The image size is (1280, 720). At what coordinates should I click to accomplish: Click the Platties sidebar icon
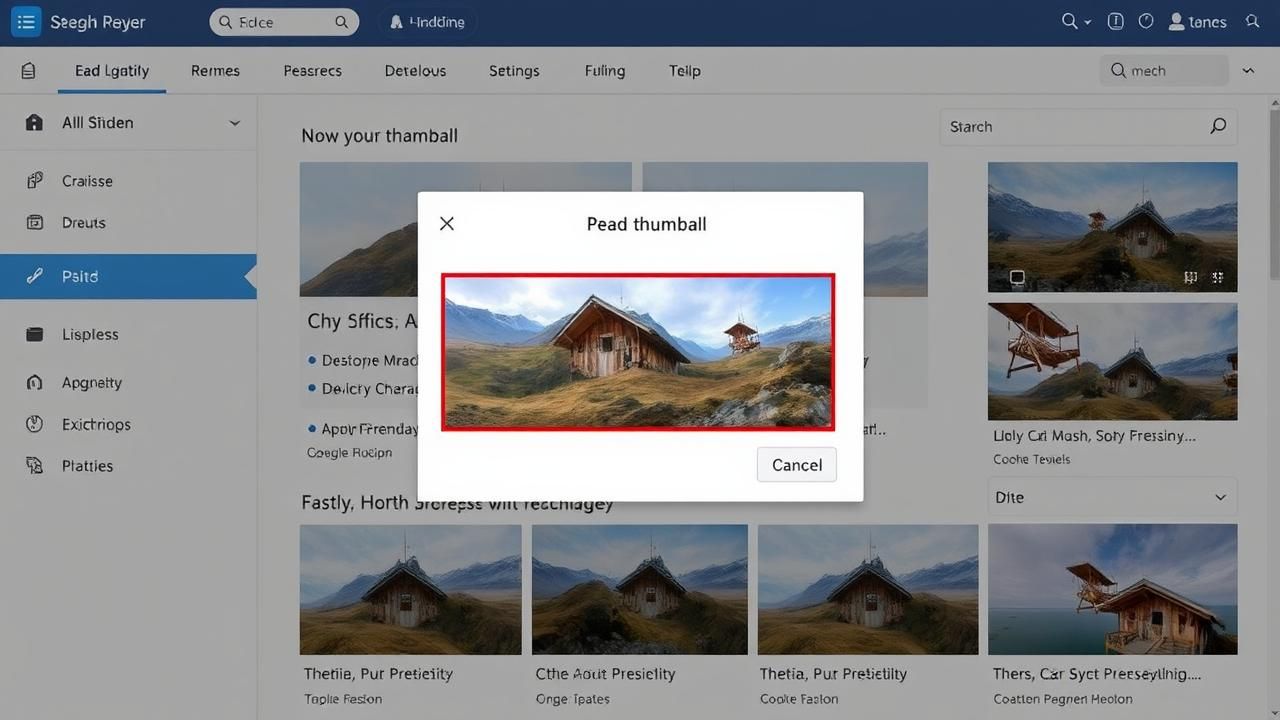pyautogui.click(x=35, y=466)
